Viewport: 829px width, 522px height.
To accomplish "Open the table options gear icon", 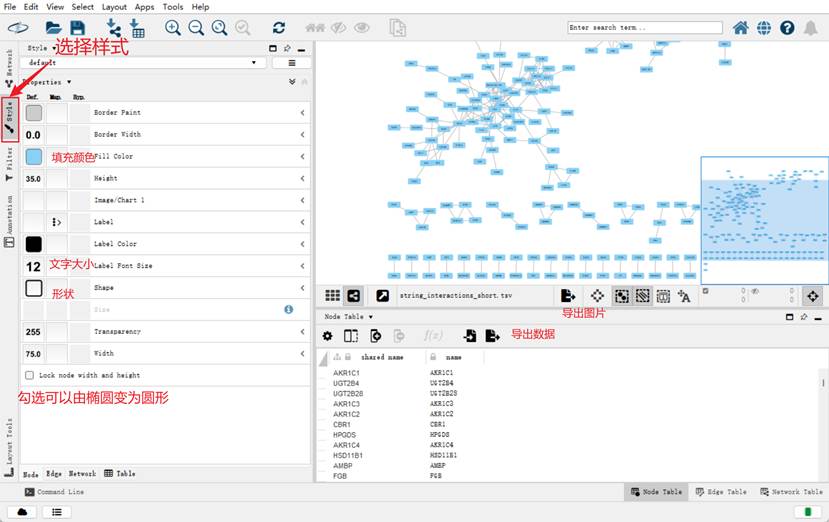I will click(327, 336).
